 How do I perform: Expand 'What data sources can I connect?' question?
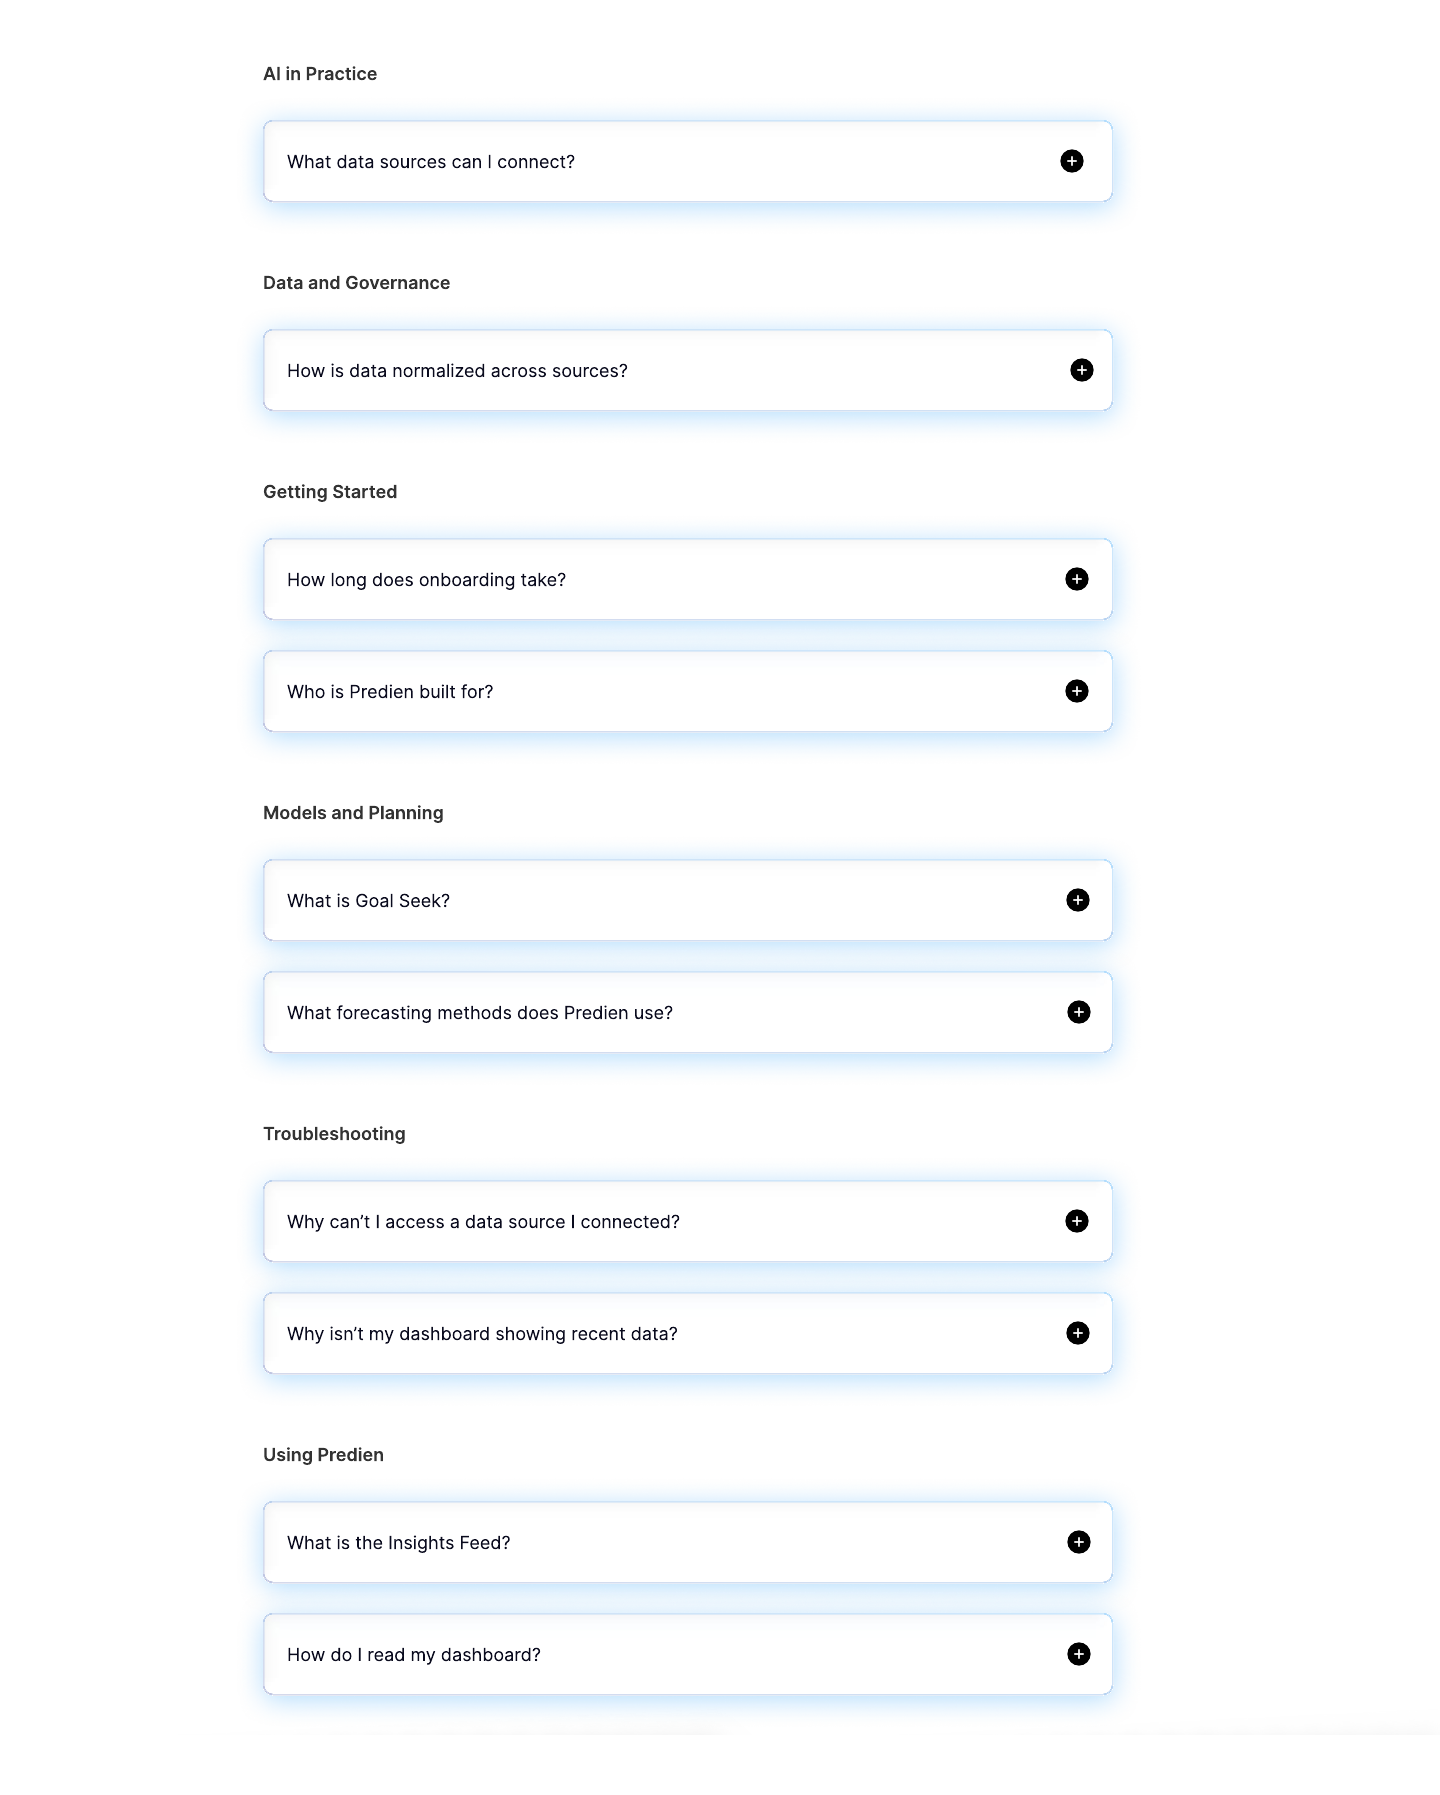click(x=688, y=161)
